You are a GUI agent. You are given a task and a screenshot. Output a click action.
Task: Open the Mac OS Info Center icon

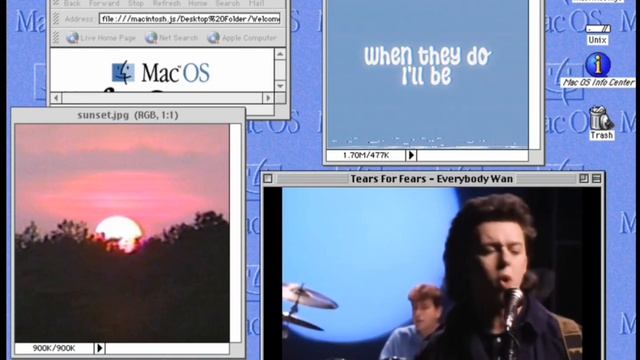598,69
